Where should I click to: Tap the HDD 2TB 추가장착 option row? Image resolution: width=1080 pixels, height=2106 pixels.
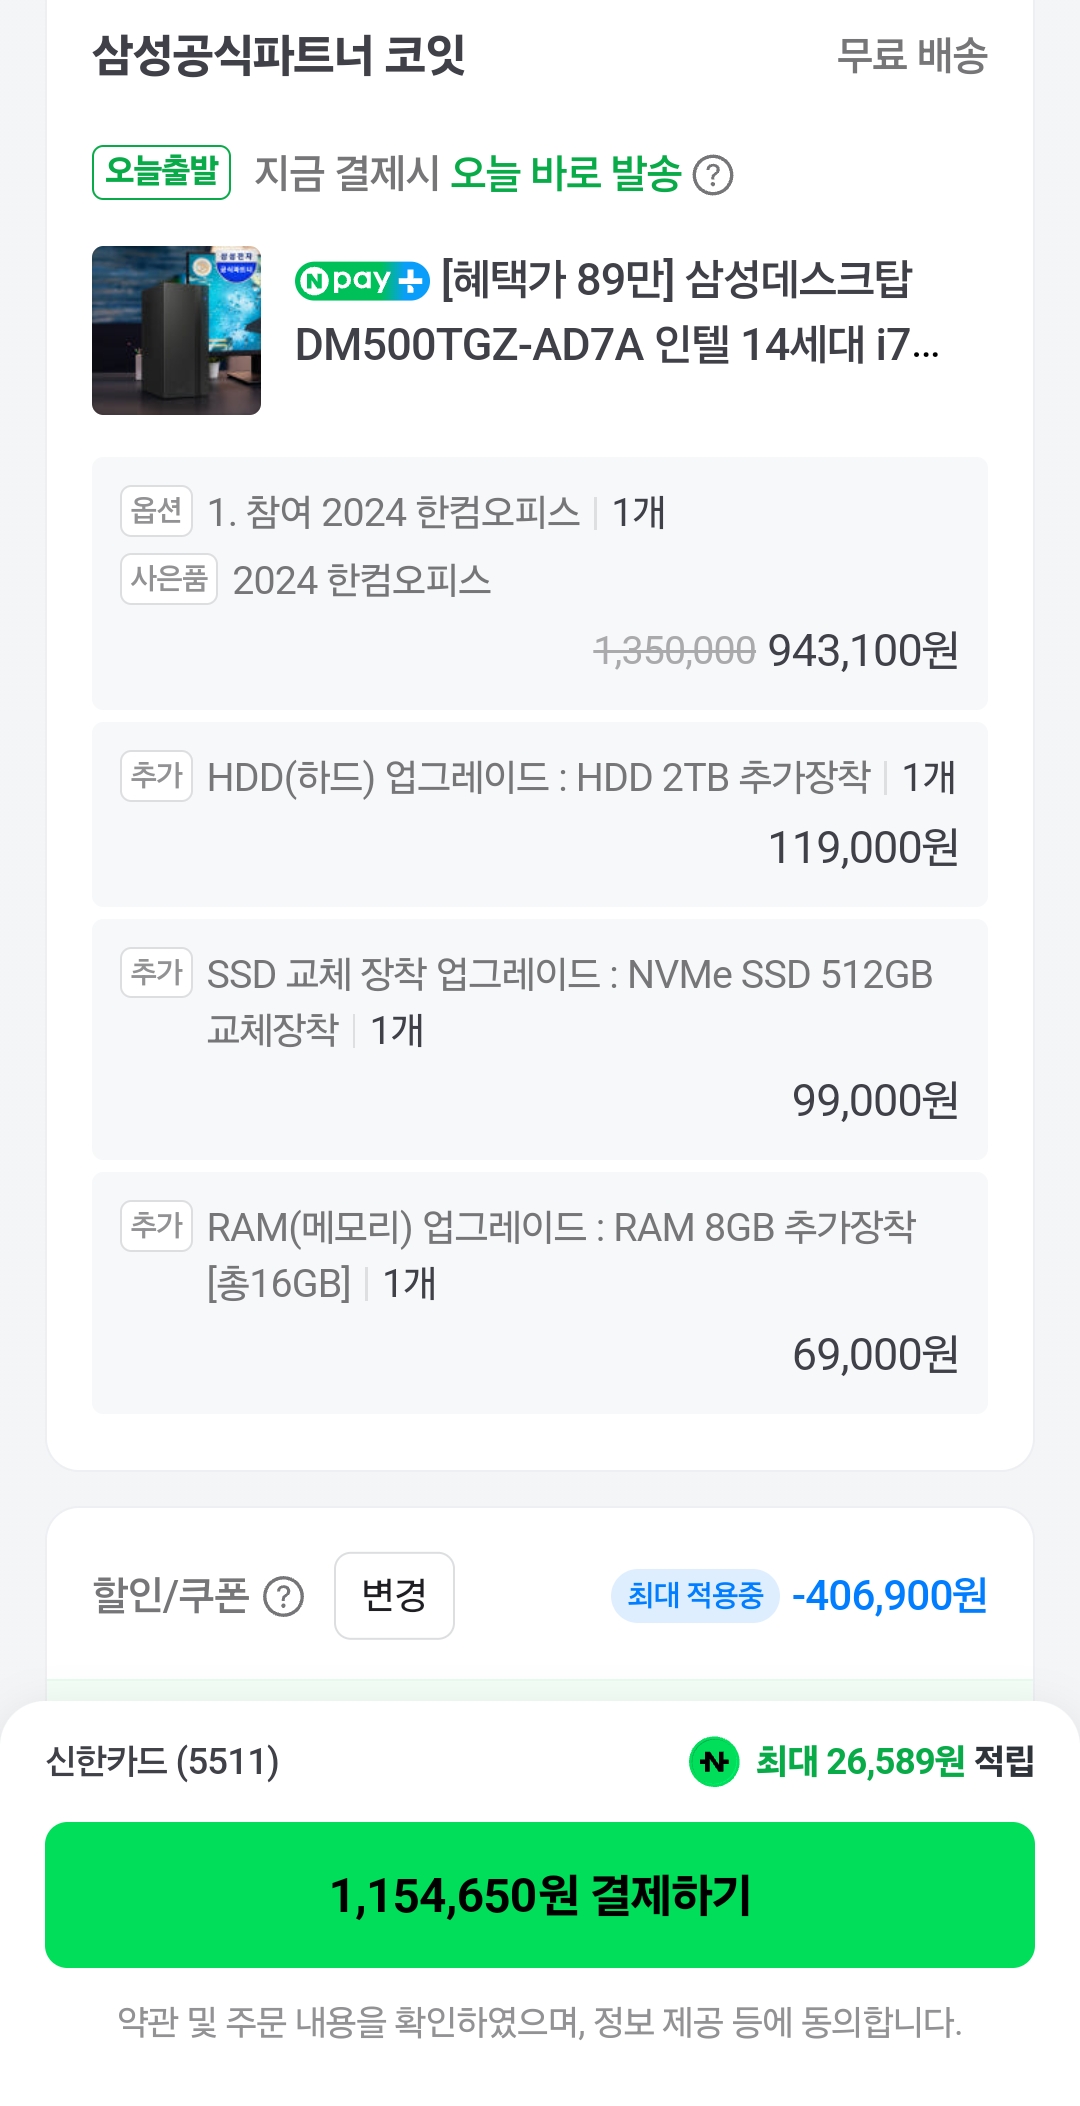[x=540, y=814]
